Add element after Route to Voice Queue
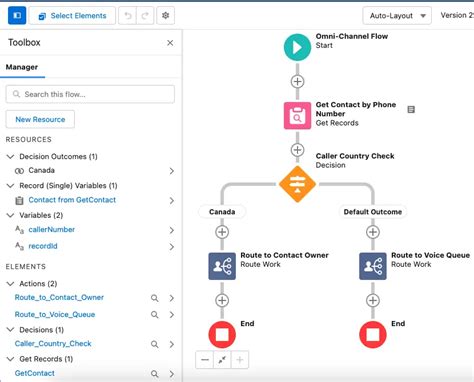This screenshot has width=474, height=382. tap(373, 300)
